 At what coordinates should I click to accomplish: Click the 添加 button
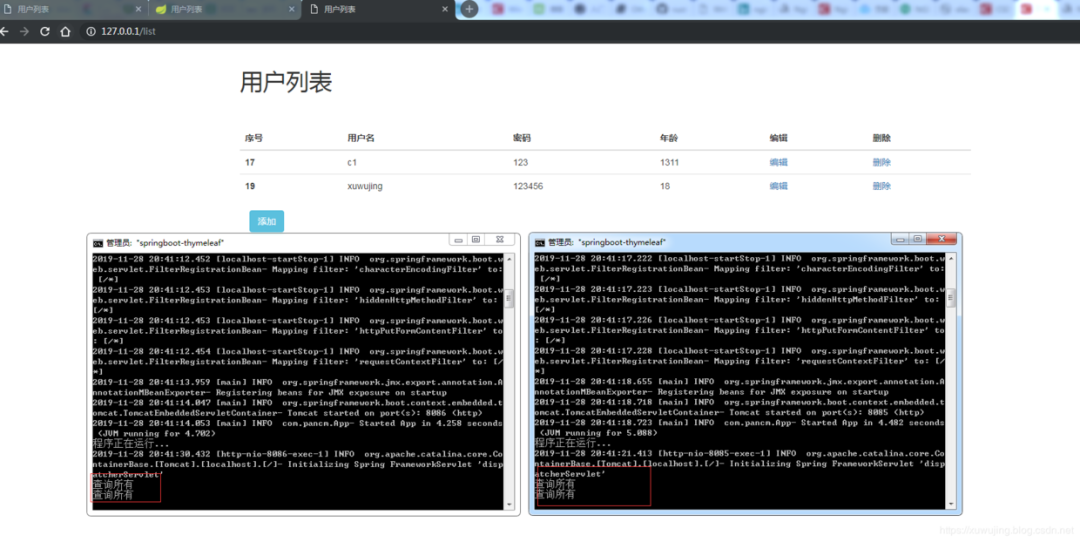[x=267, y=221]
